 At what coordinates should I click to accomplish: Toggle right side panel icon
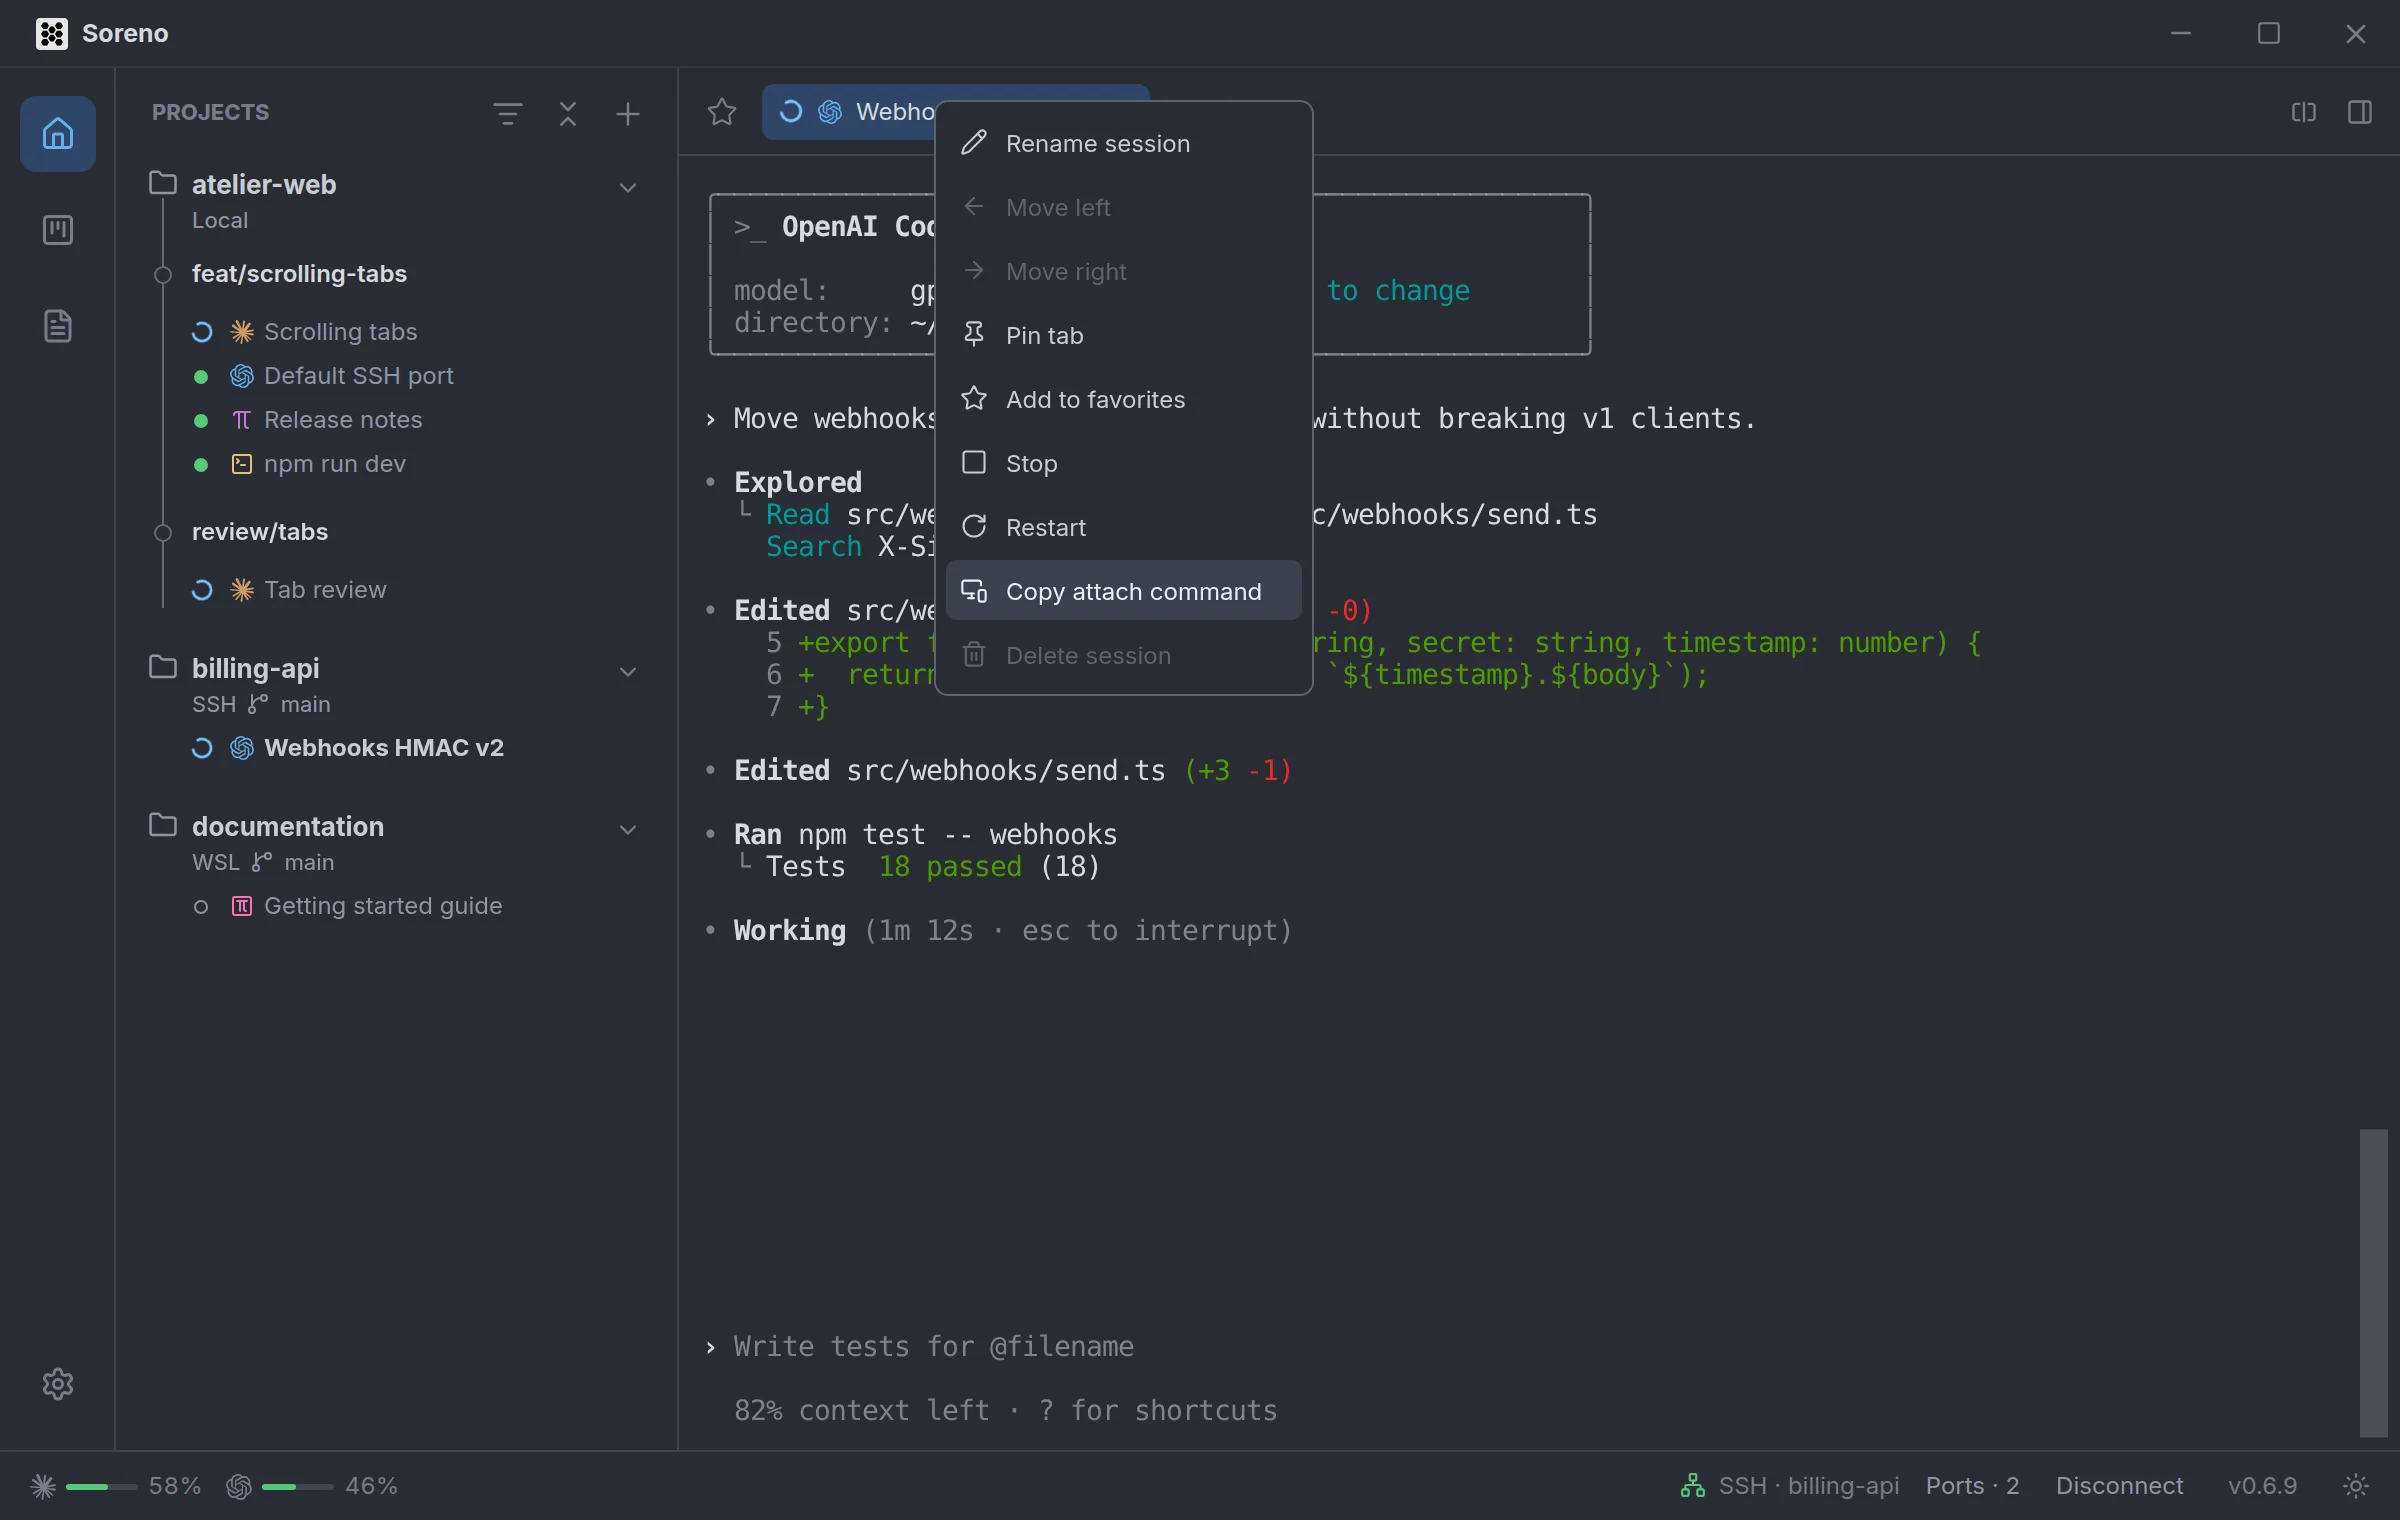(2360, 112)
